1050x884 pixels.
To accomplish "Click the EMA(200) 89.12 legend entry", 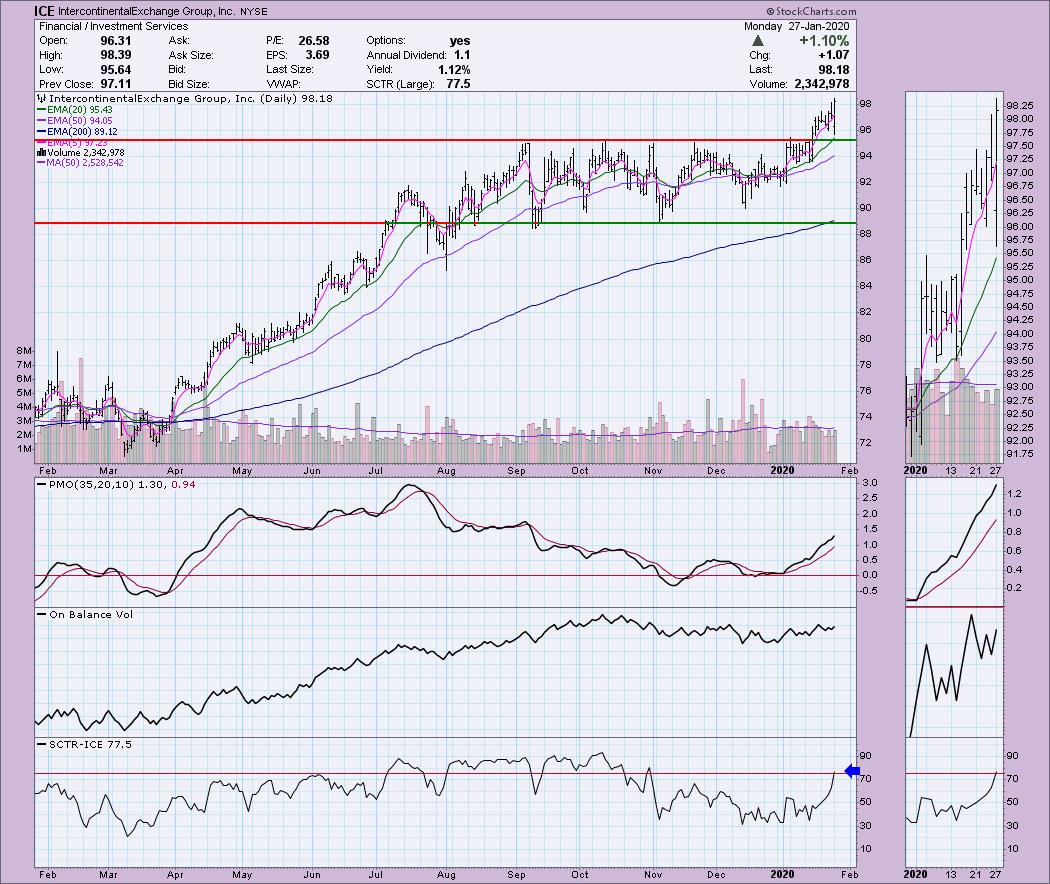I will (x=78, y=132).
